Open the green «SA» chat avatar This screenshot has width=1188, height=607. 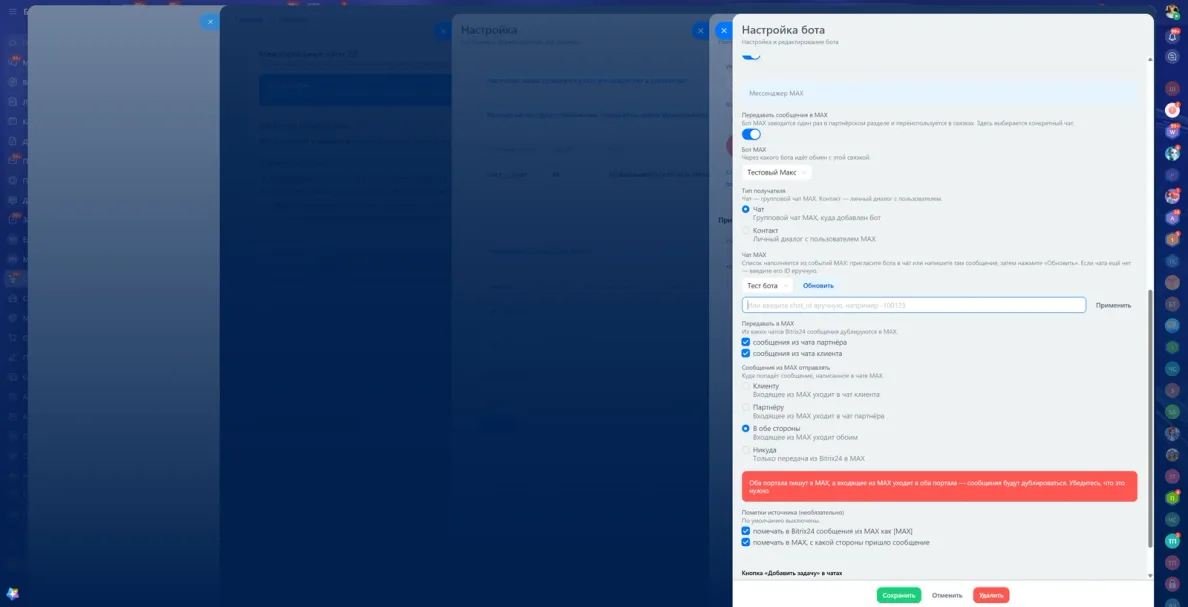pos(1172,412)
